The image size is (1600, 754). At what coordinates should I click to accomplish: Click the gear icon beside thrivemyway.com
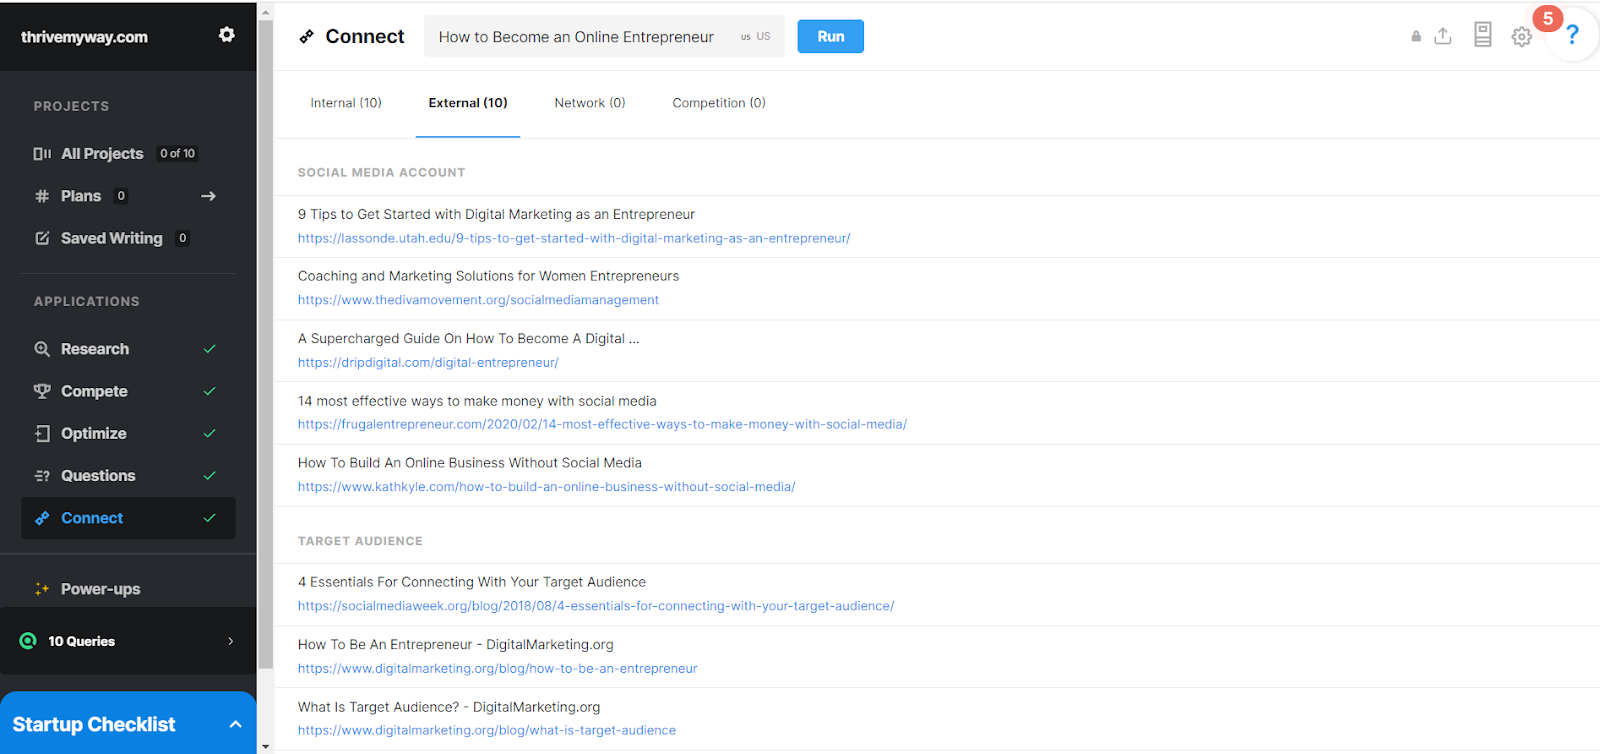tap(227, 35)
